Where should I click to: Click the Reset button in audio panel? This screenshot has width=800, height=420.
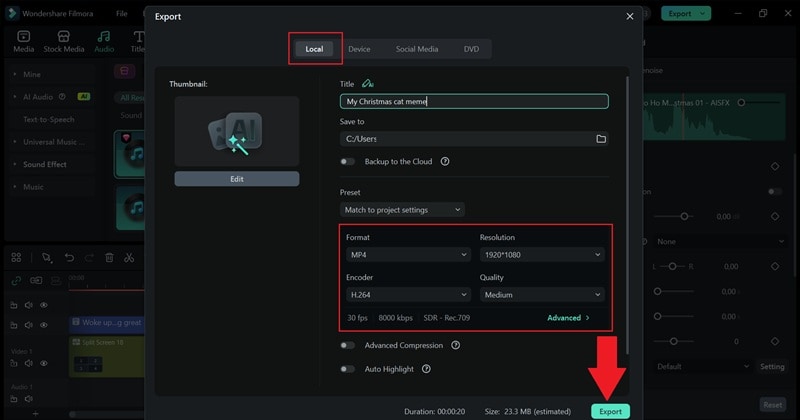(x=772, y=405)
